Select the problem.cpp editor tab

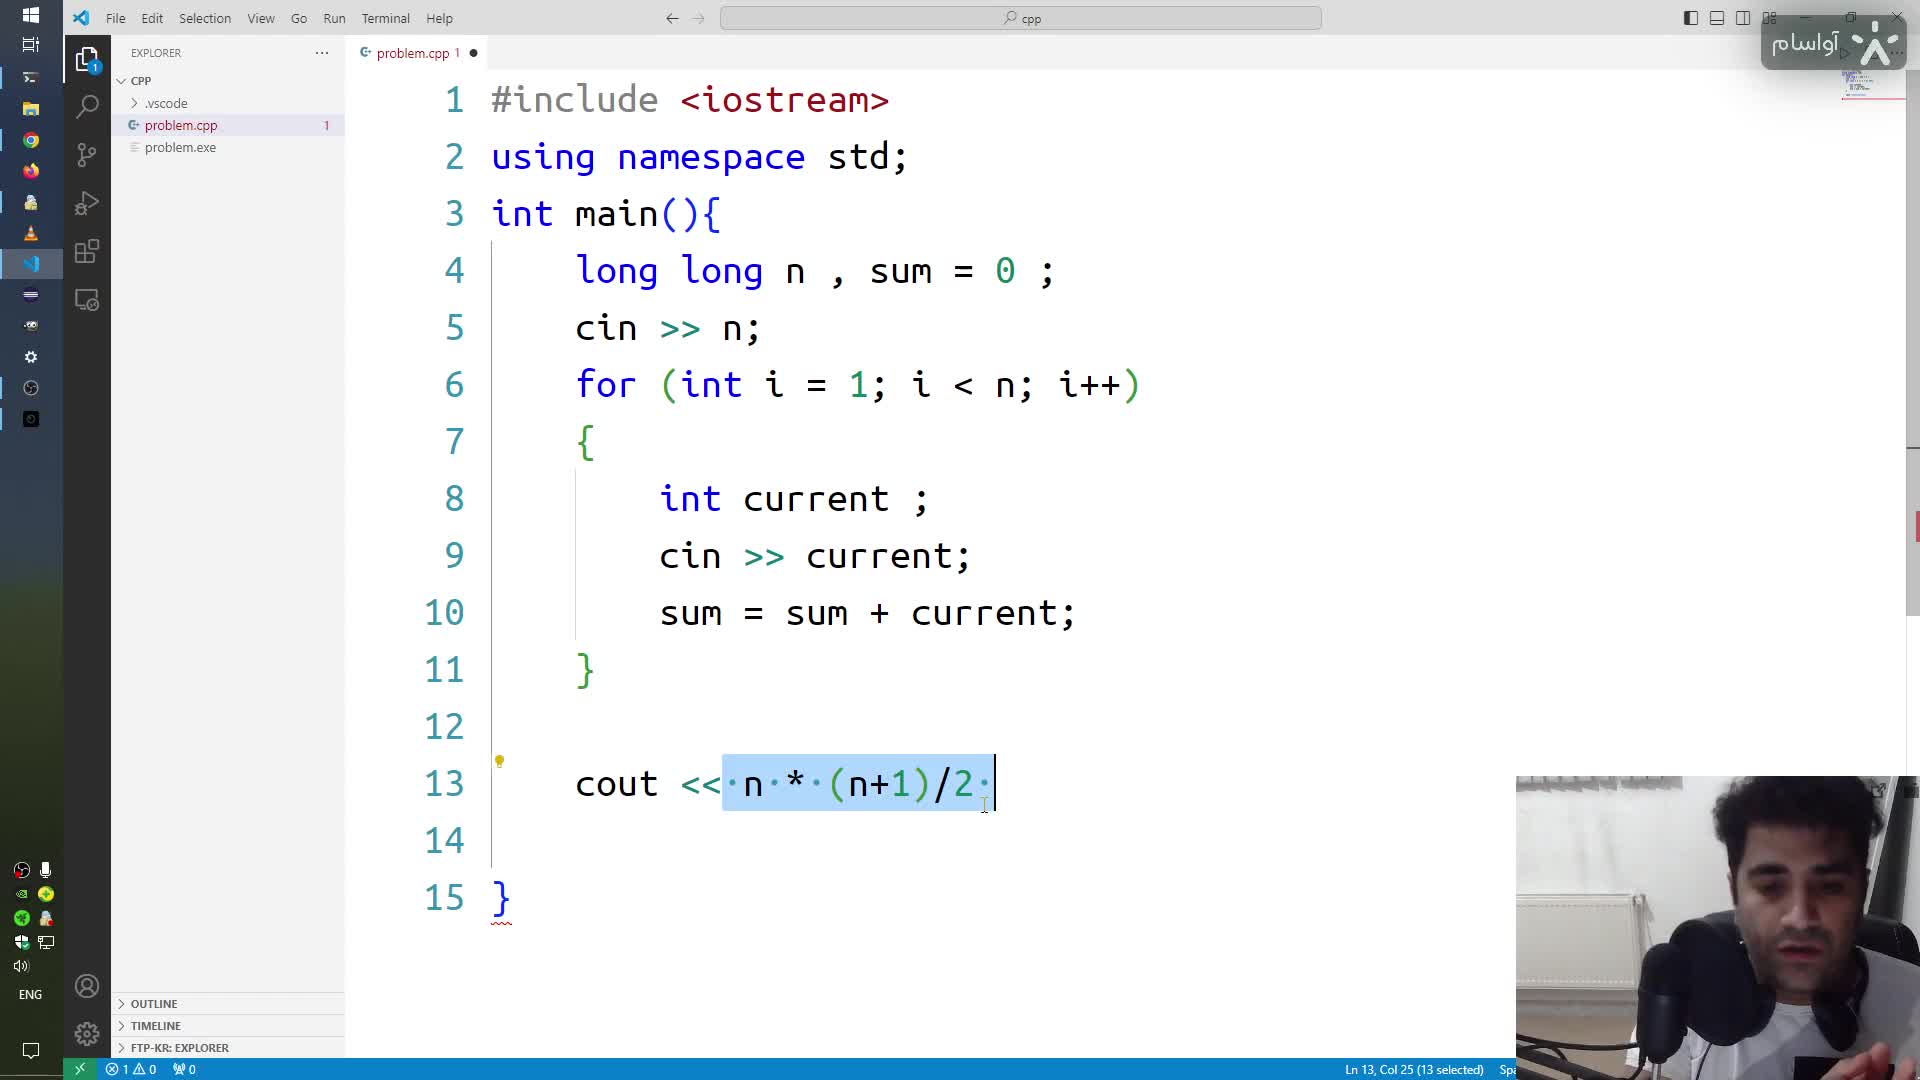tap(412, 53)
